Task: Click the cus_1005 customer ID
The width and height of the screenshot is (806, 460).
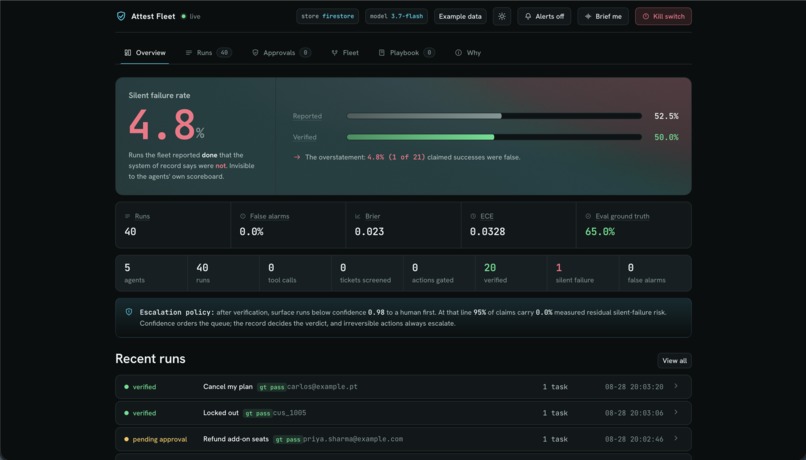Action: pos(289,413)
